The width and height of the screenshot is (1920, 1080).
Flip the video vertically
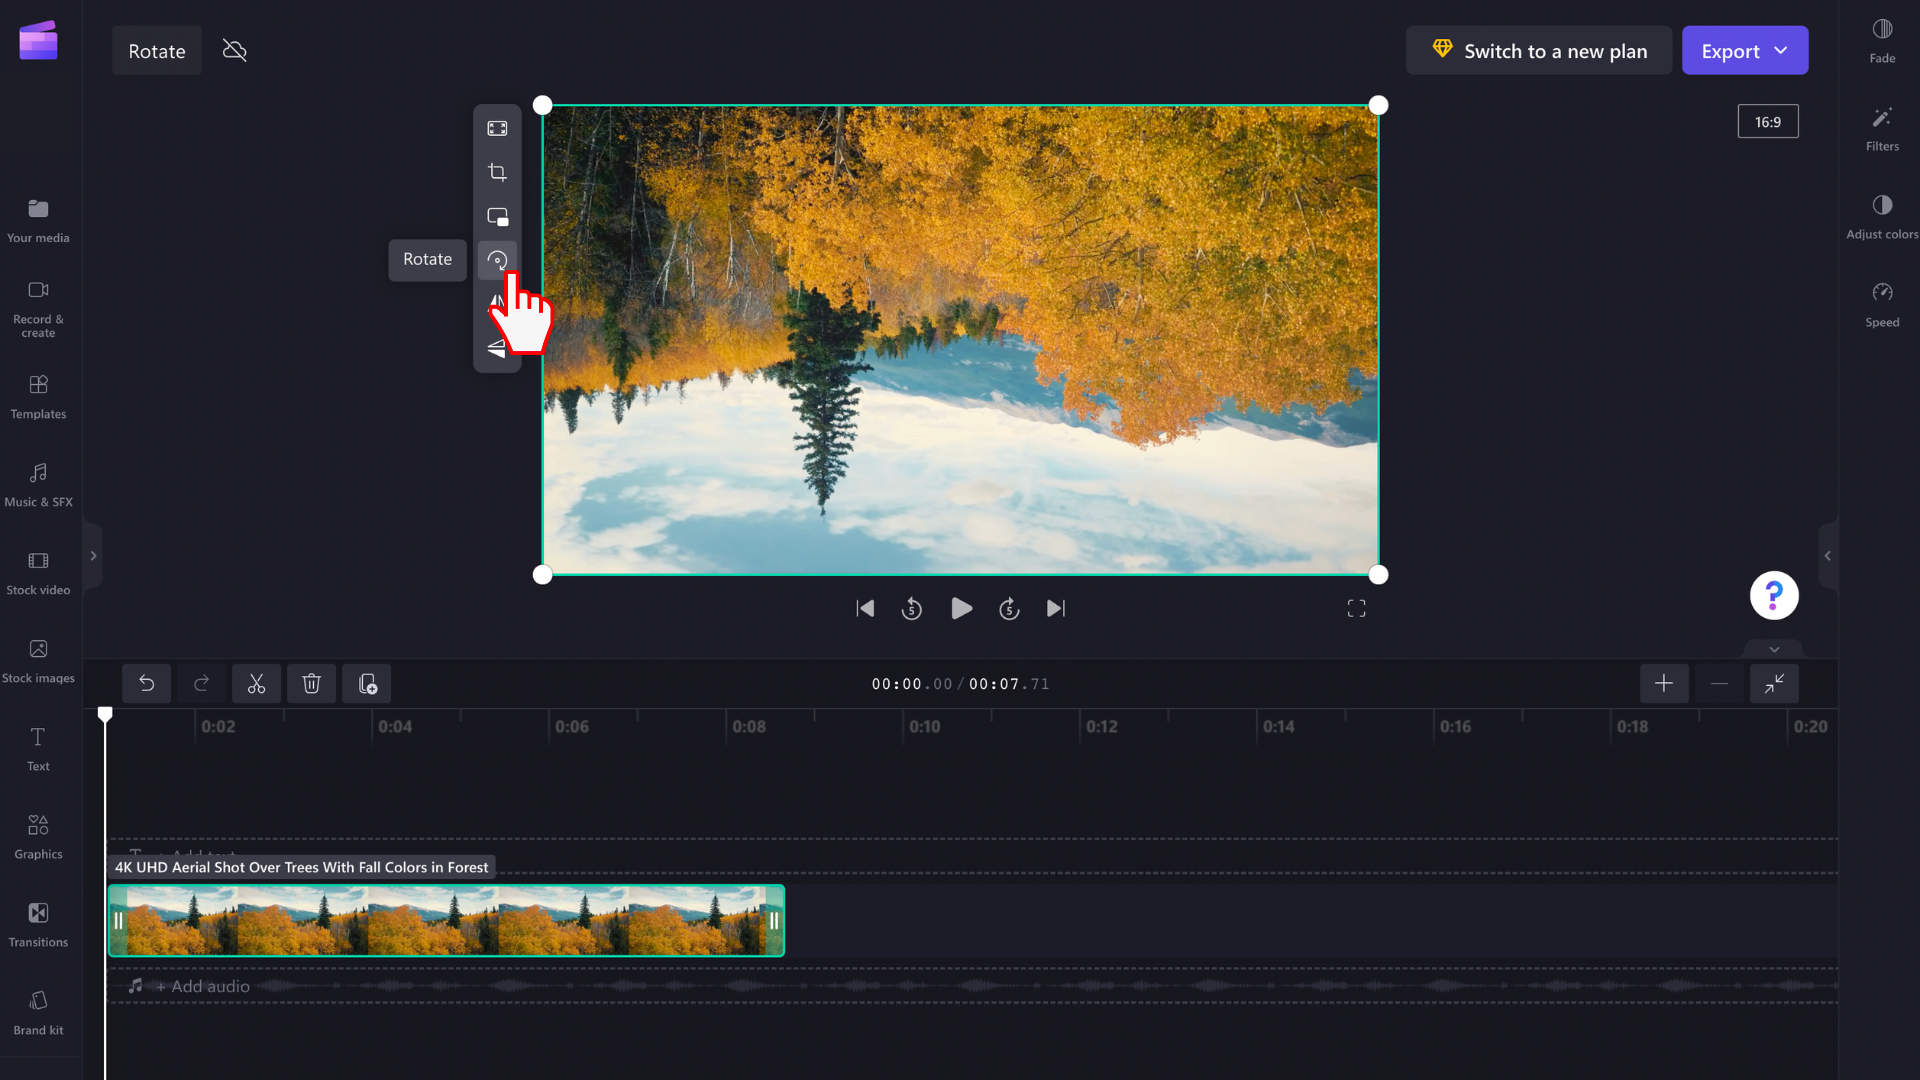[497, 348]
